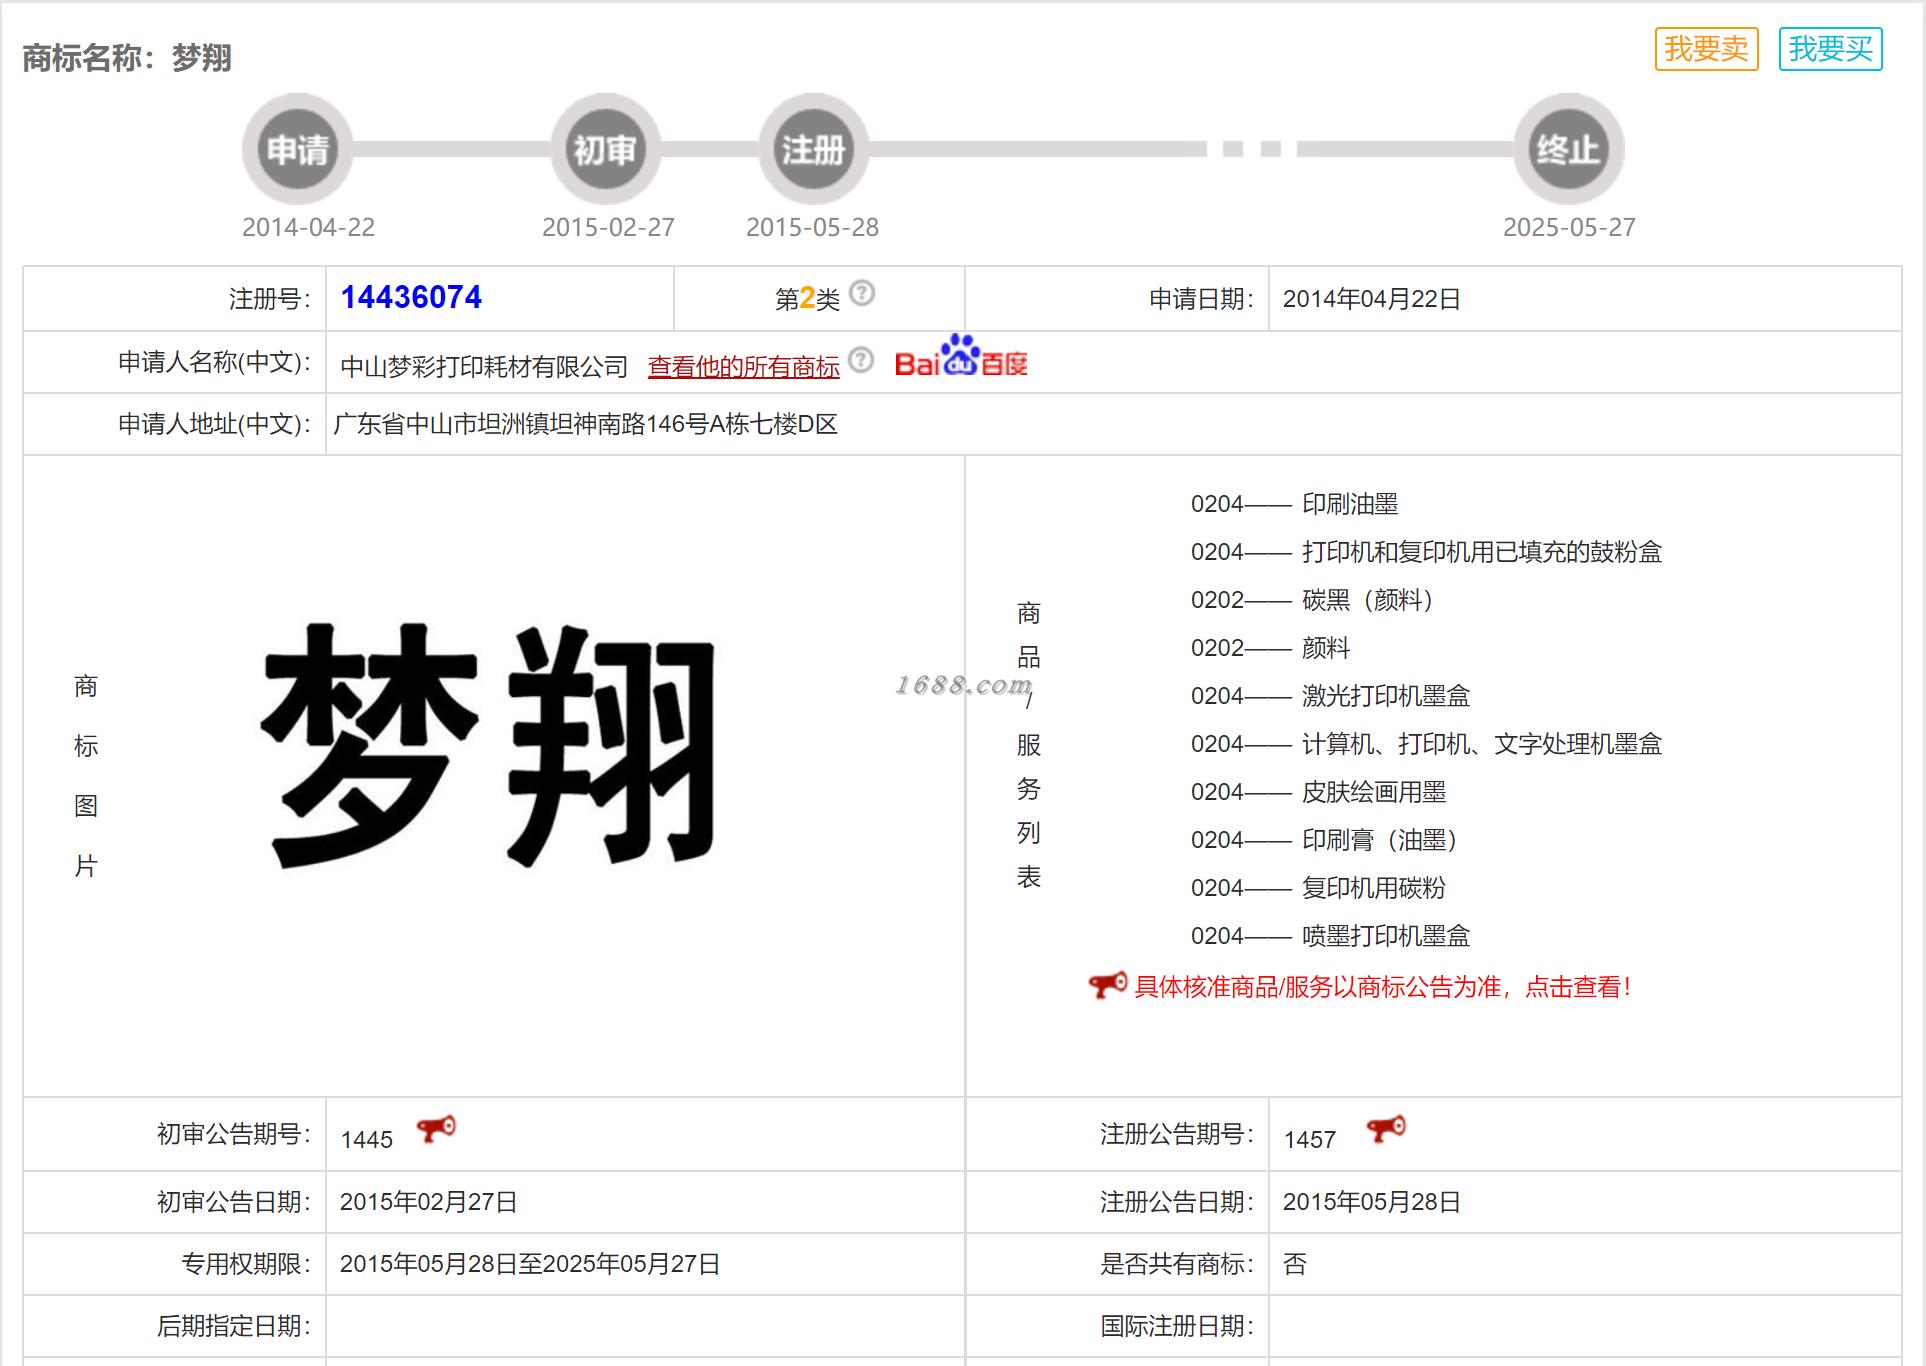The height and width of the screenshot is (1366, 1926).
Task: Click the Baidu search logo
Action: pyautogui.click(x=960, y=358)
